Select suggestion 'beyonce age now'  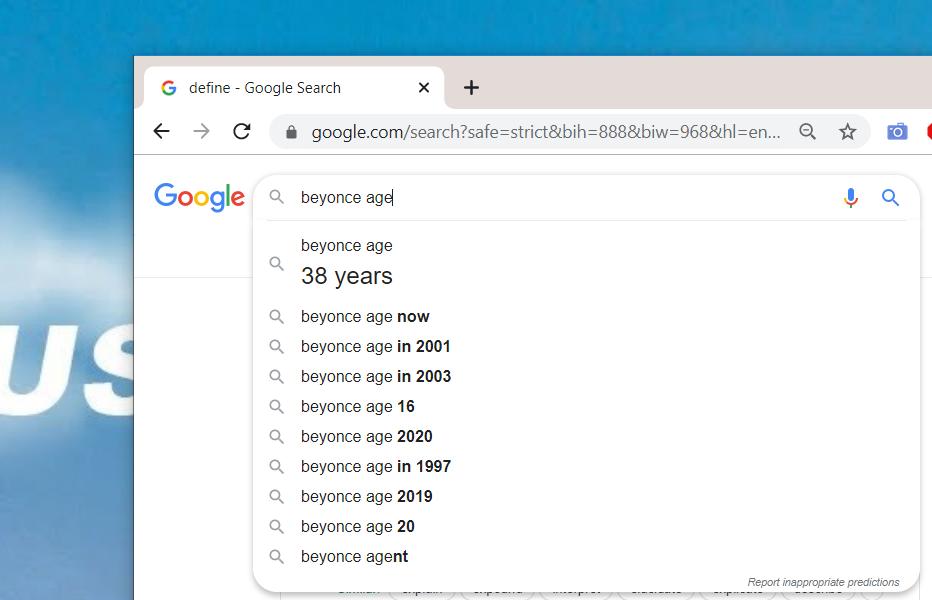[586, 316]
